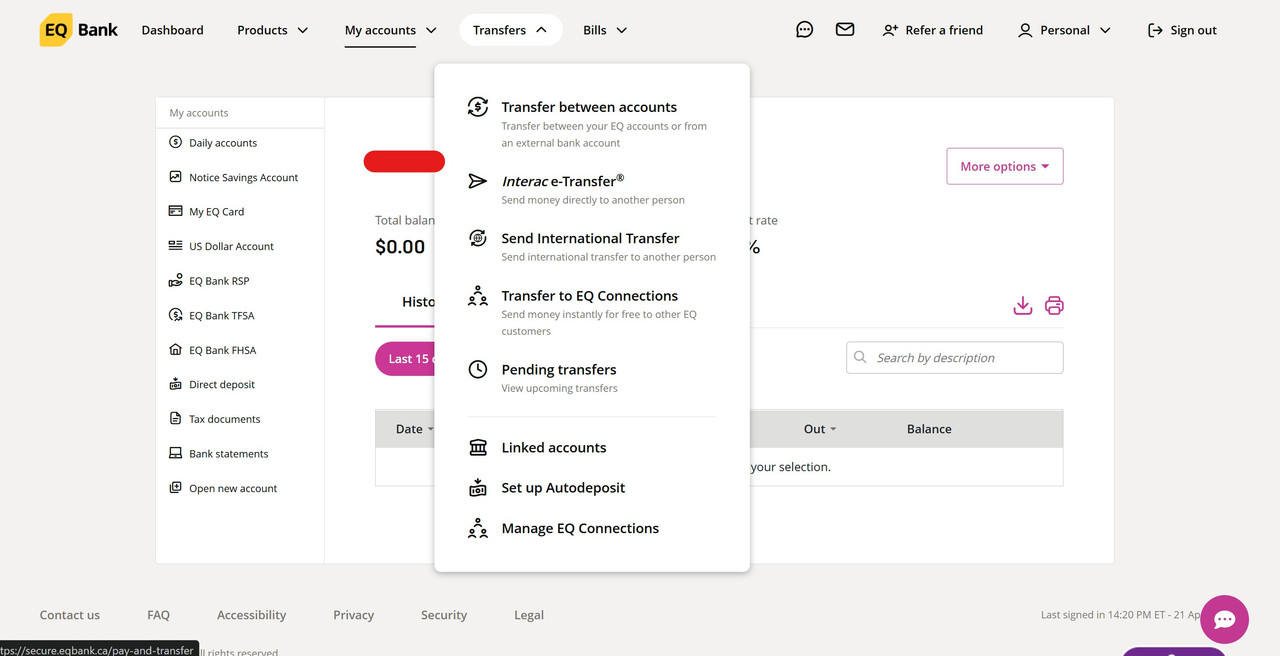The image size is (1280, 656).
Task: Click the print transactions icon
Action: tap(1054, 306)
